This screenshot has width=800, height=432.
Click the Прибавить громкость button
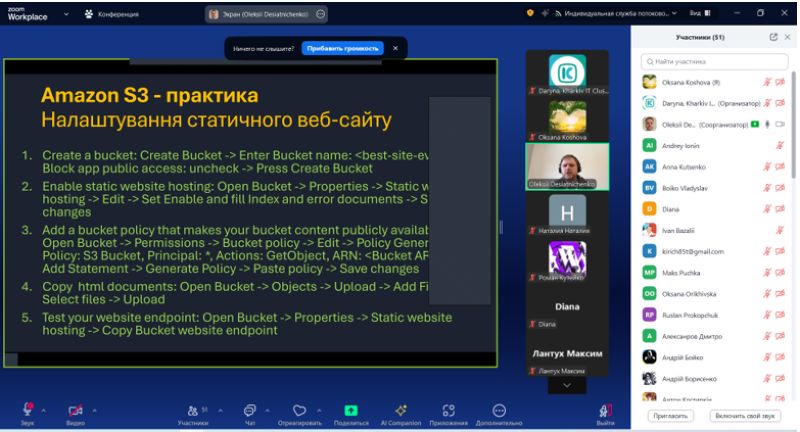point(342,48)
